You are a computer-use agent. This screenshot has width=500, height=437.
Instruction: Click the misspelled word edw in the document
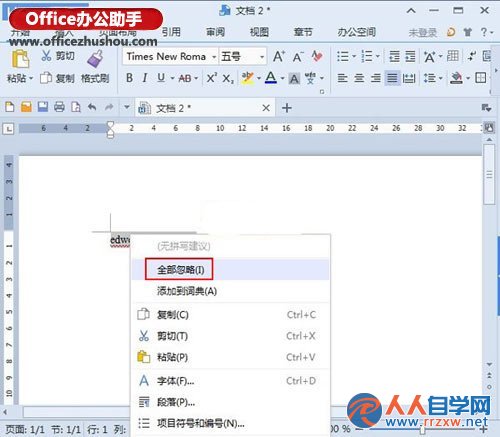pos(120,240)
